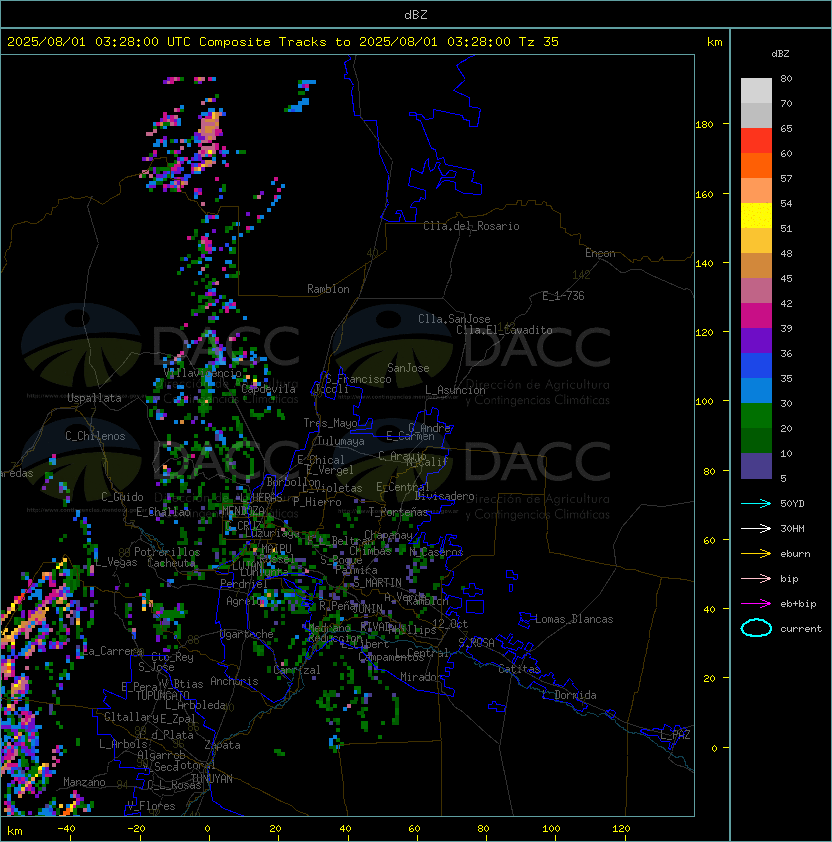Click the 'Carrizal' map label

[297, 670]
